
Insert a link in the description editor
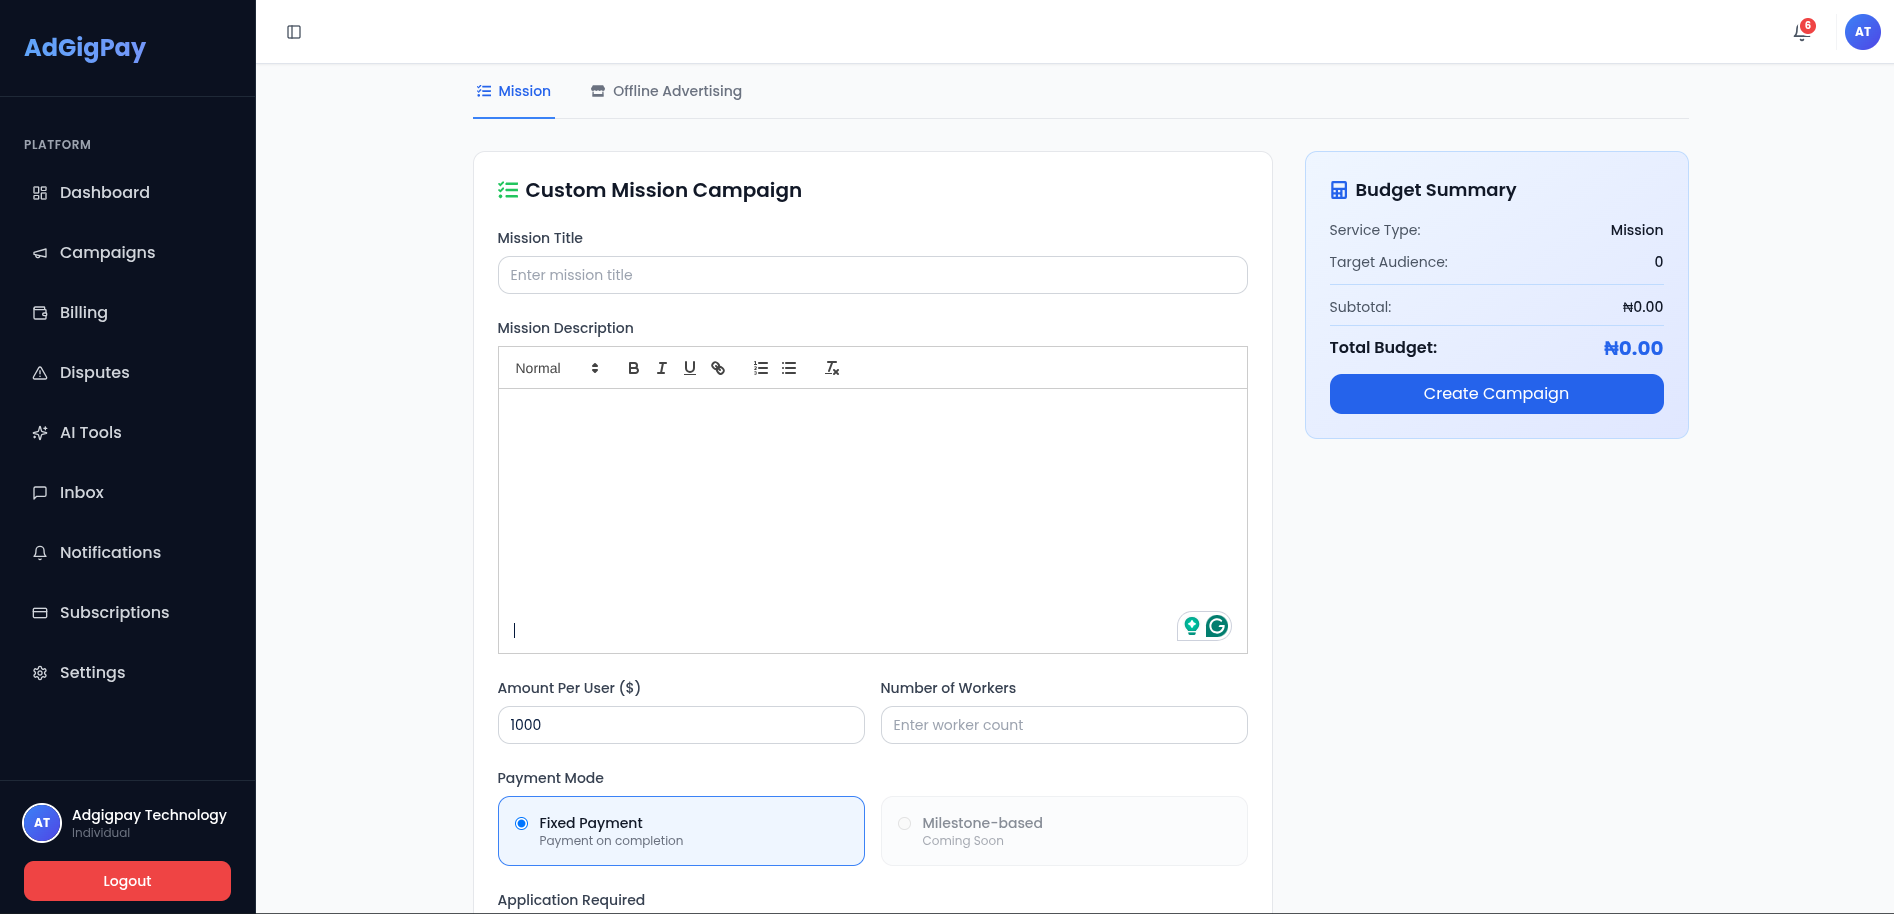click(x=718, y=368)
